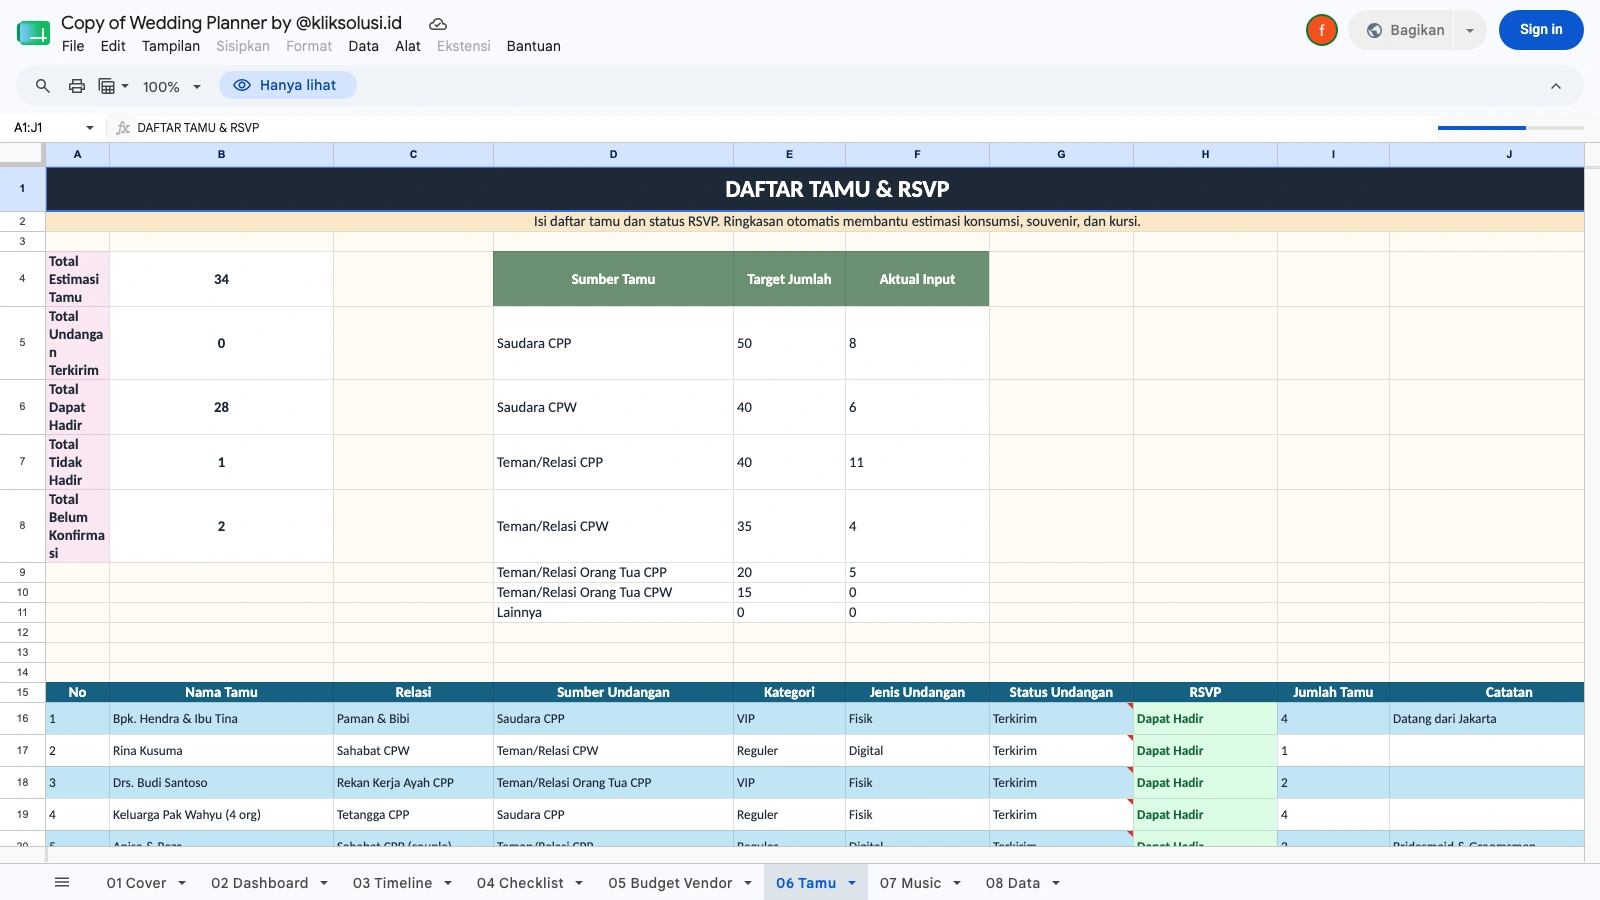Viewport: 1600px width, 900px height.
Task: Switch to the 02 Dashboard sheet tab
Action: [260, 883]
